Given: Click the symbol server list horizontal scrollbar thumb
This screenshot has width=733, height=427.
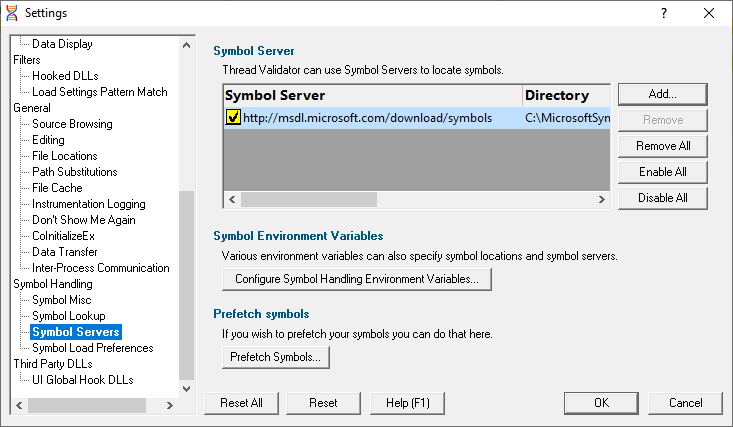Looking at the screenshot, I should tap(309, 200).
